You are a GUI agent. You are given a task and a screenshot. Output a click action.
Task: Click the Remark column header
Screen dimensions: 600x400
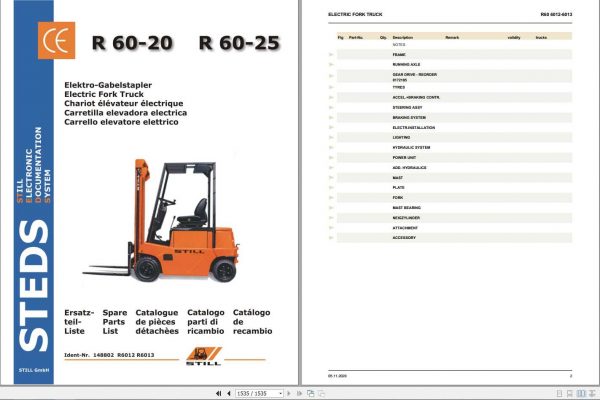452,38
